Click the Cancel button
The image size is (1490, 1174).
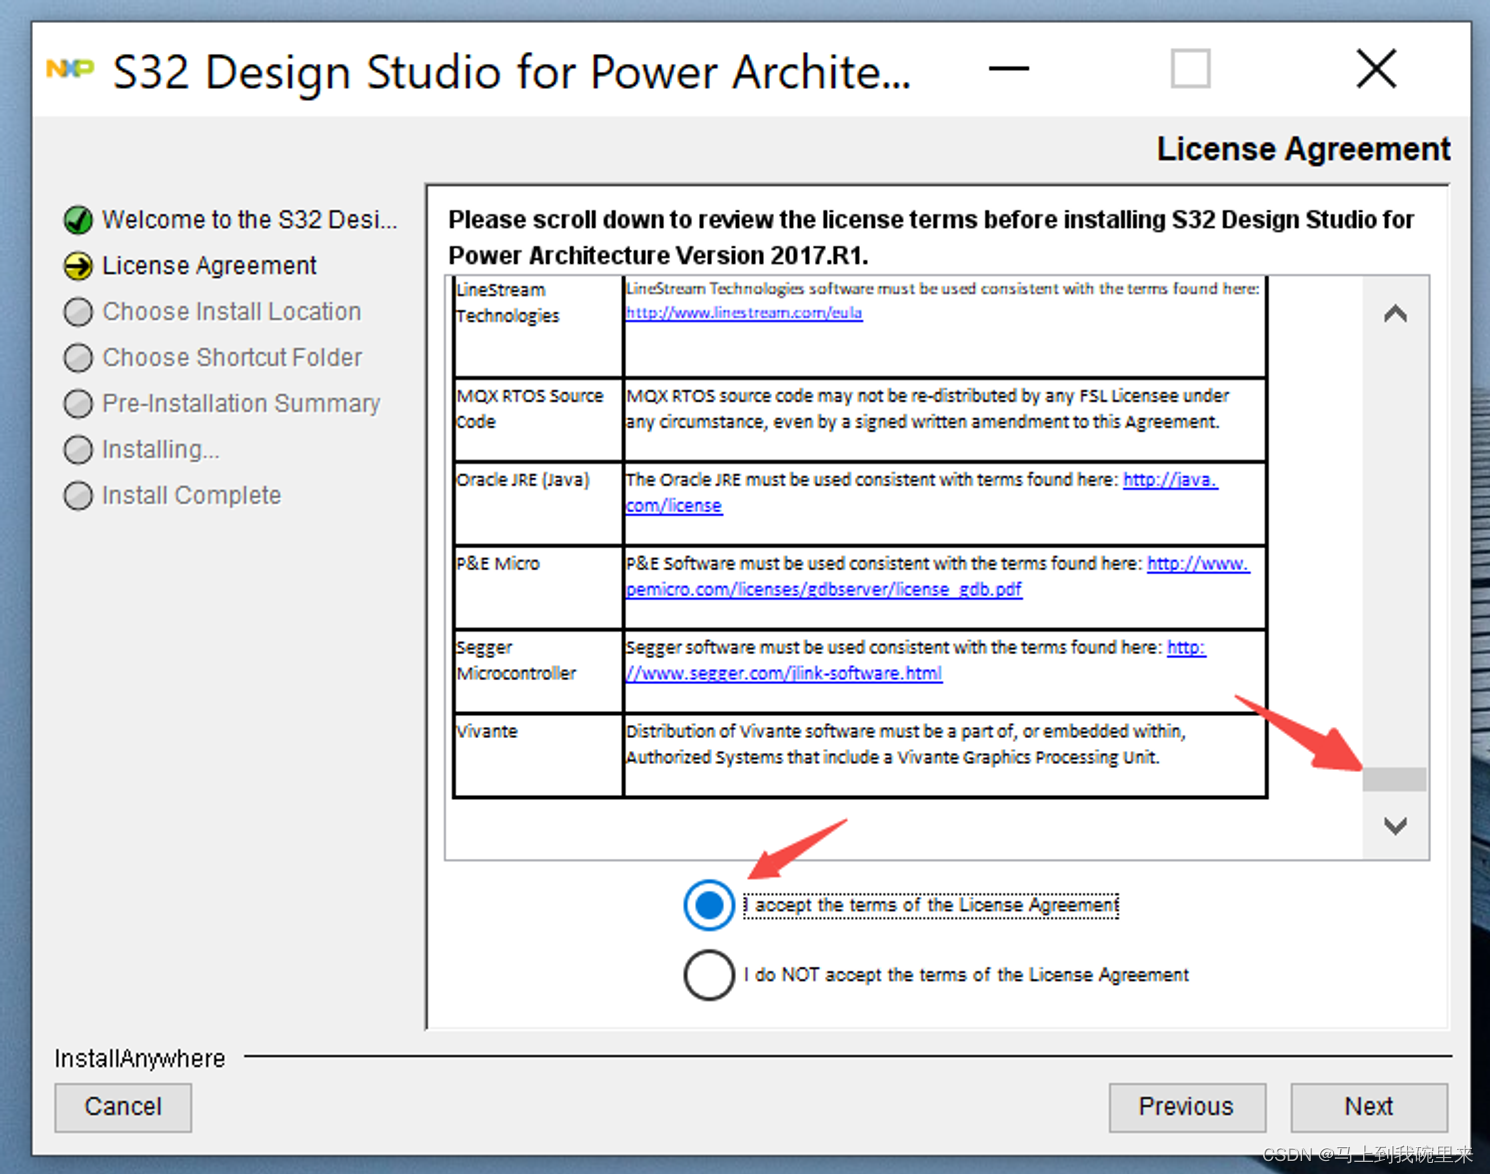click(123, 1107)
